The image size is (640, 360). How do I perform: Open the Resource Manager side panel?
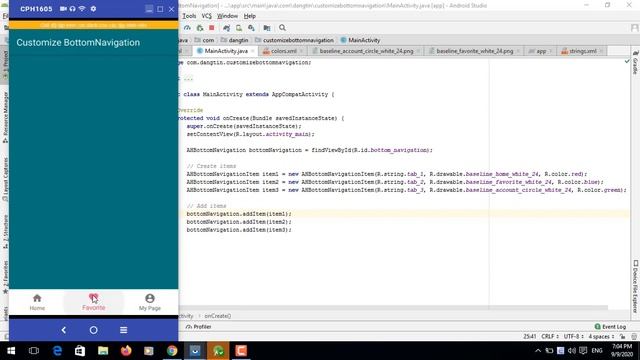5,117
